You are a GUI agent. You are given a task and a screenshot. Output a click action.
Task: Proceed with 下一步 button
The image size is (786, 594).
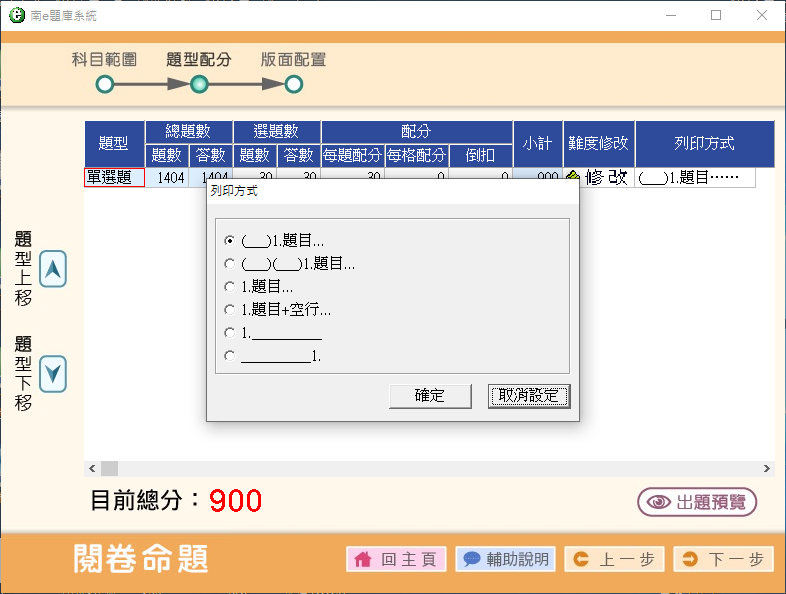coord(723,560)
